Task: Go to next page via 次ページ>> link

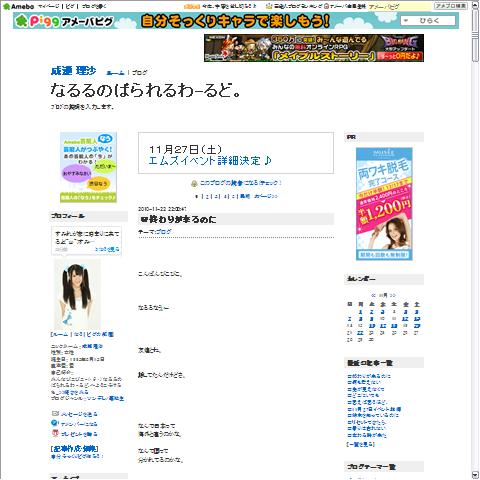Action: pyautogui.click(x=266, y=196)
